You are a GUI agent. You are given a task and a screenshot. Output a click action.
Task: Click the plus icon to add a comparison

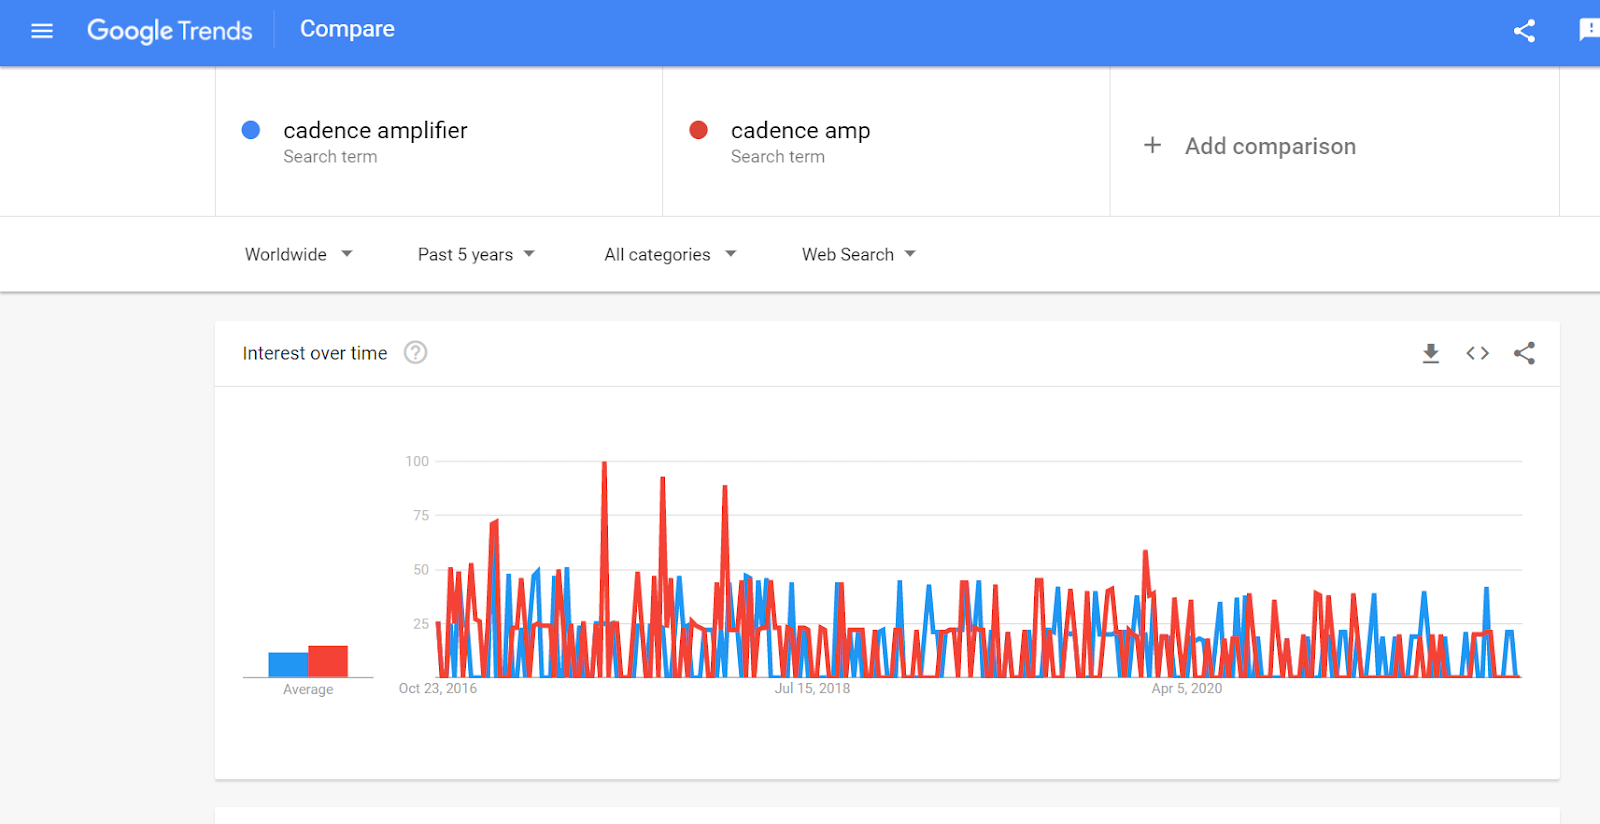(x=1152, y=146)
